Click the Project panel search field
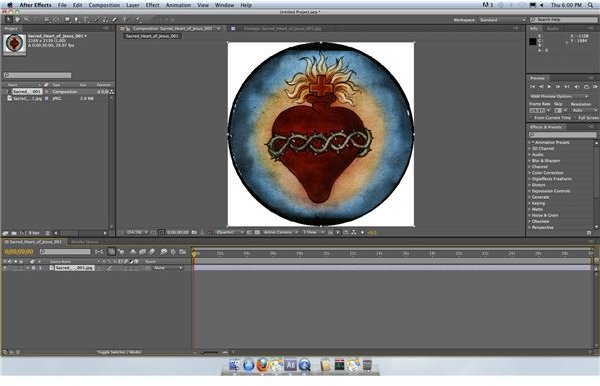 click(38, 75)
